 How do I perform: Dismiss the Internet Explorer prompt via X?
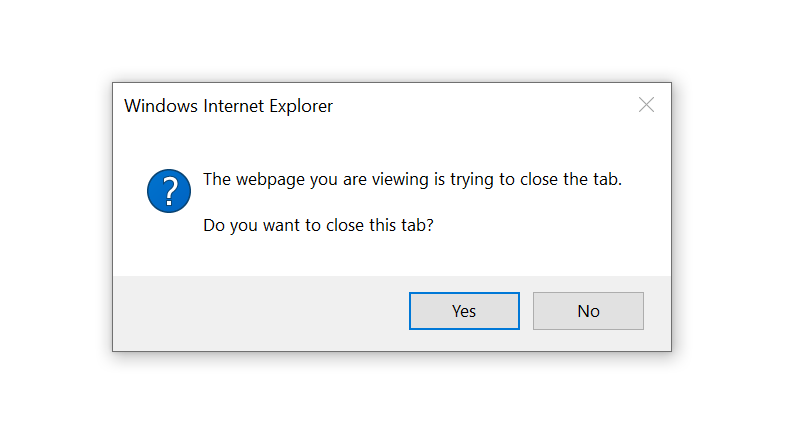point(646,105)
